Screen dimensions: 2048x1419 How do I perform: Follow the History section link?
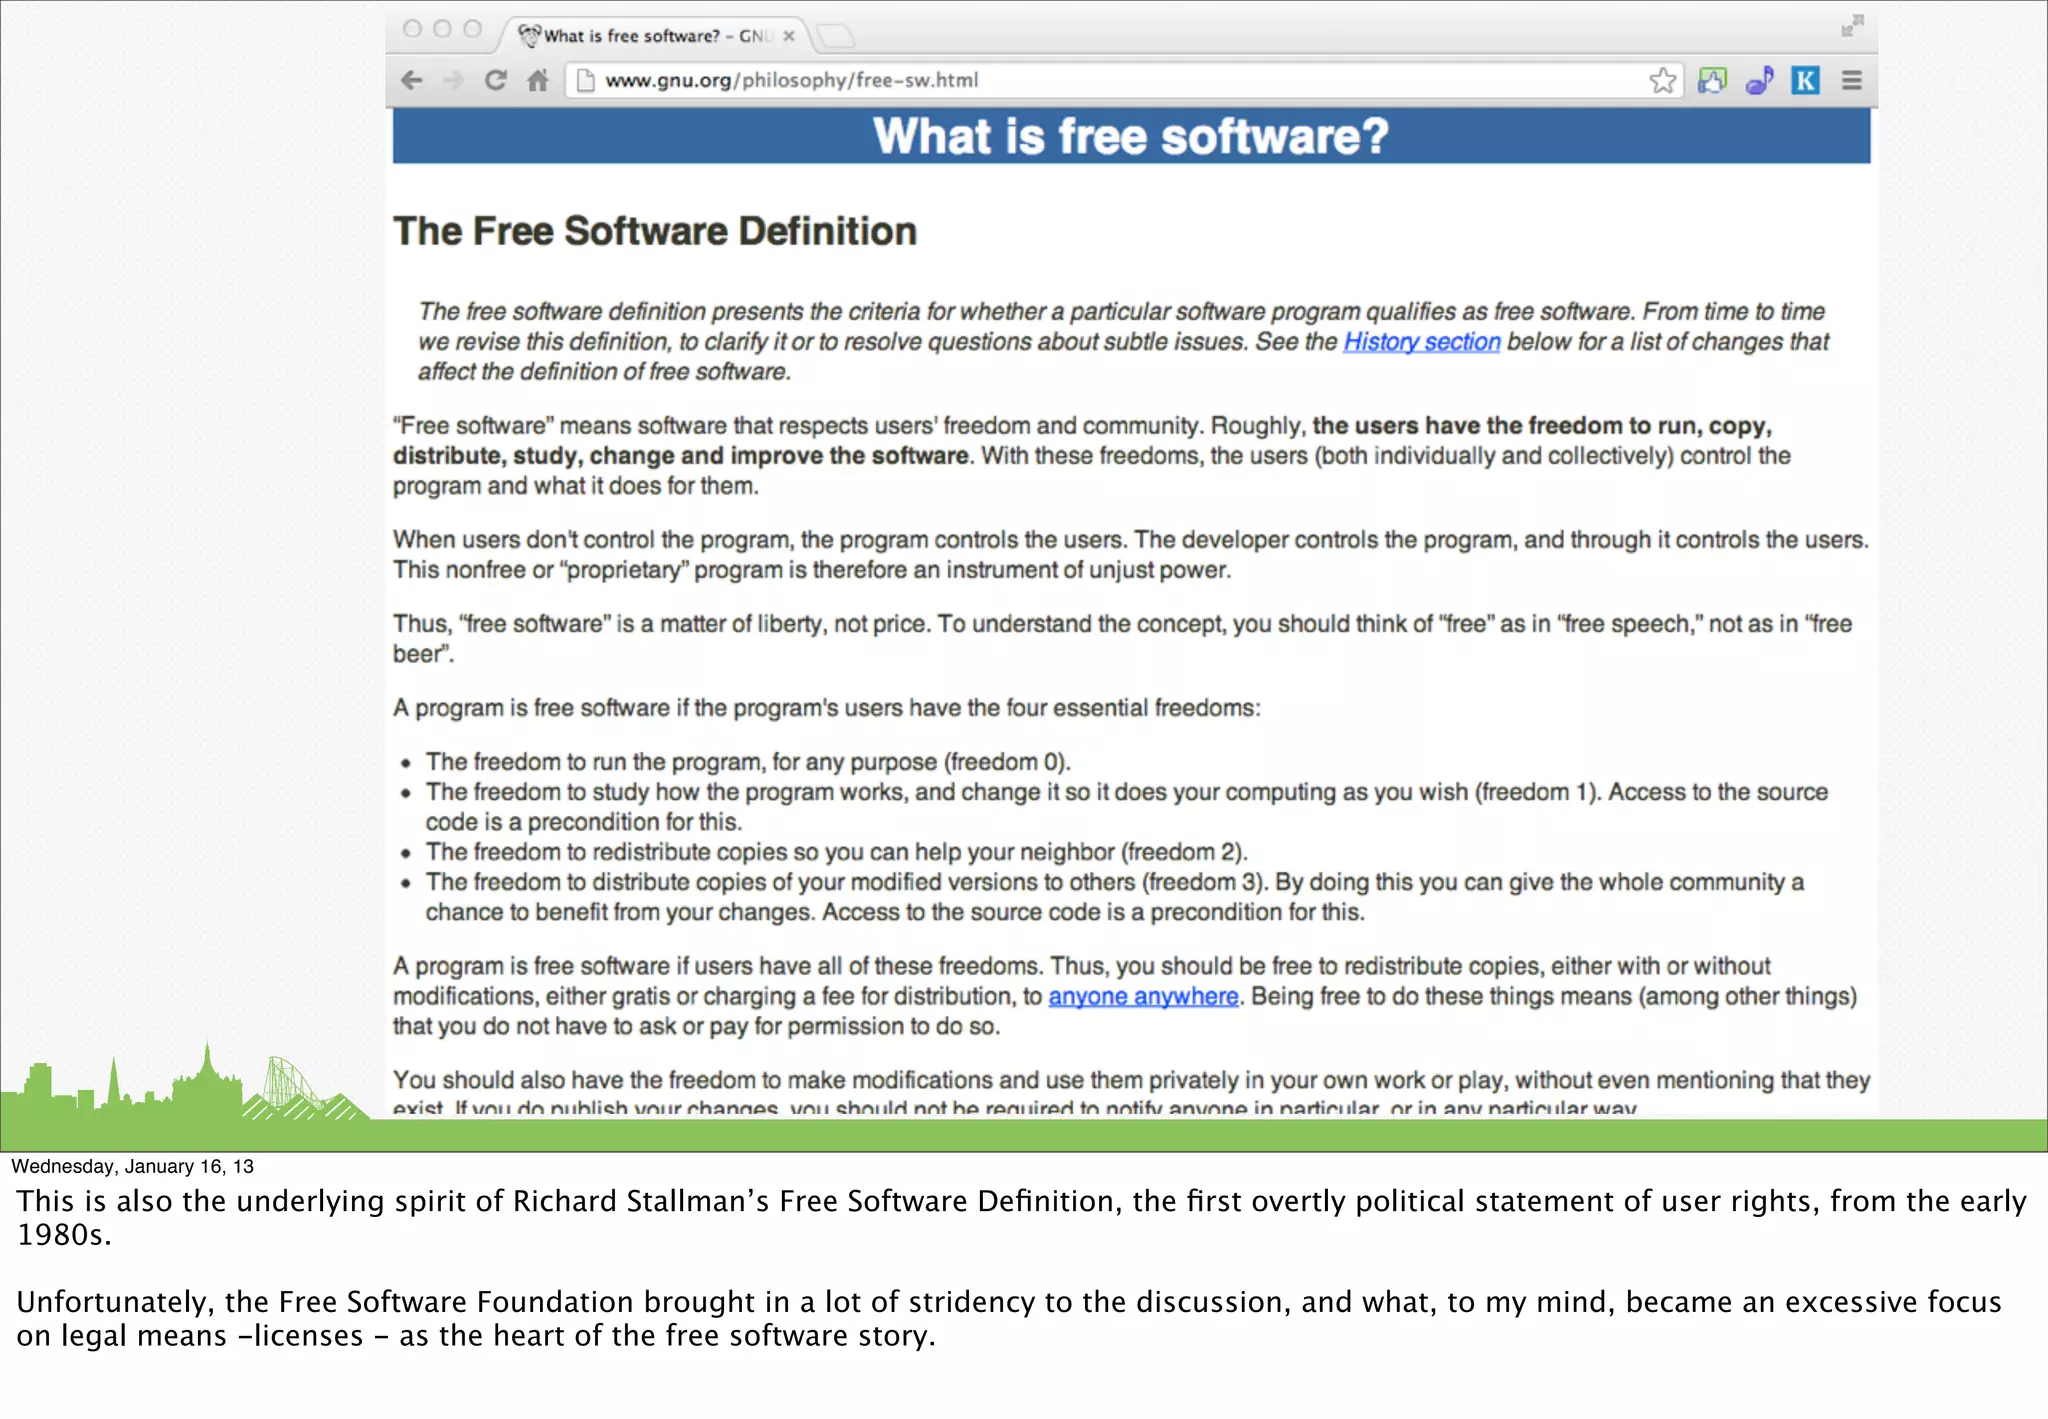click(x=1421, y=342)
